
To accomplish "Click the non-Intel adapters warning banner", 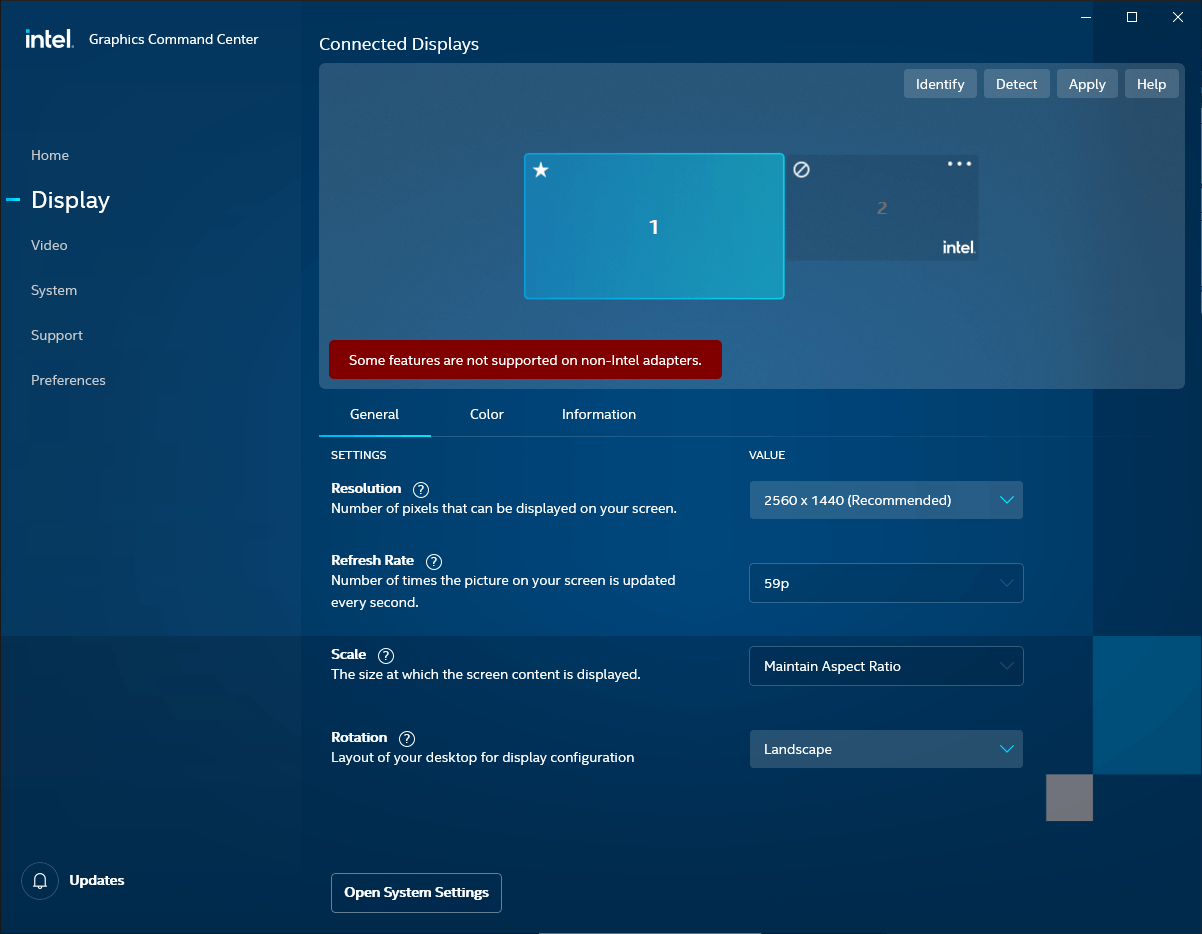I will point(525,360).
